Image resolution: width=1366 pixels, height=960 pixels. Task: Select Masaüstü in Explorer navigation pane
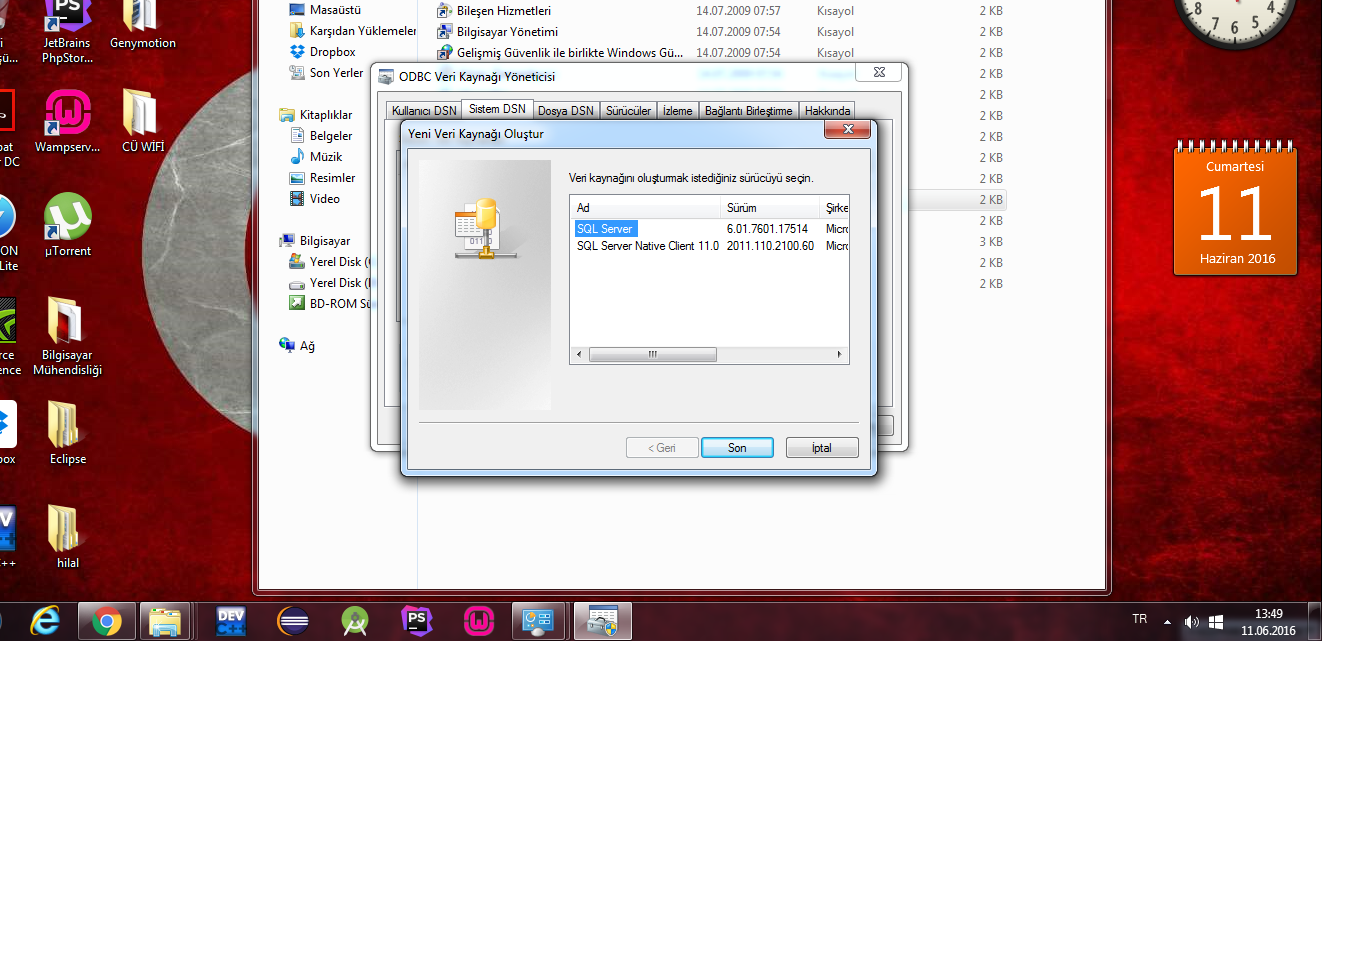[325, 10]
